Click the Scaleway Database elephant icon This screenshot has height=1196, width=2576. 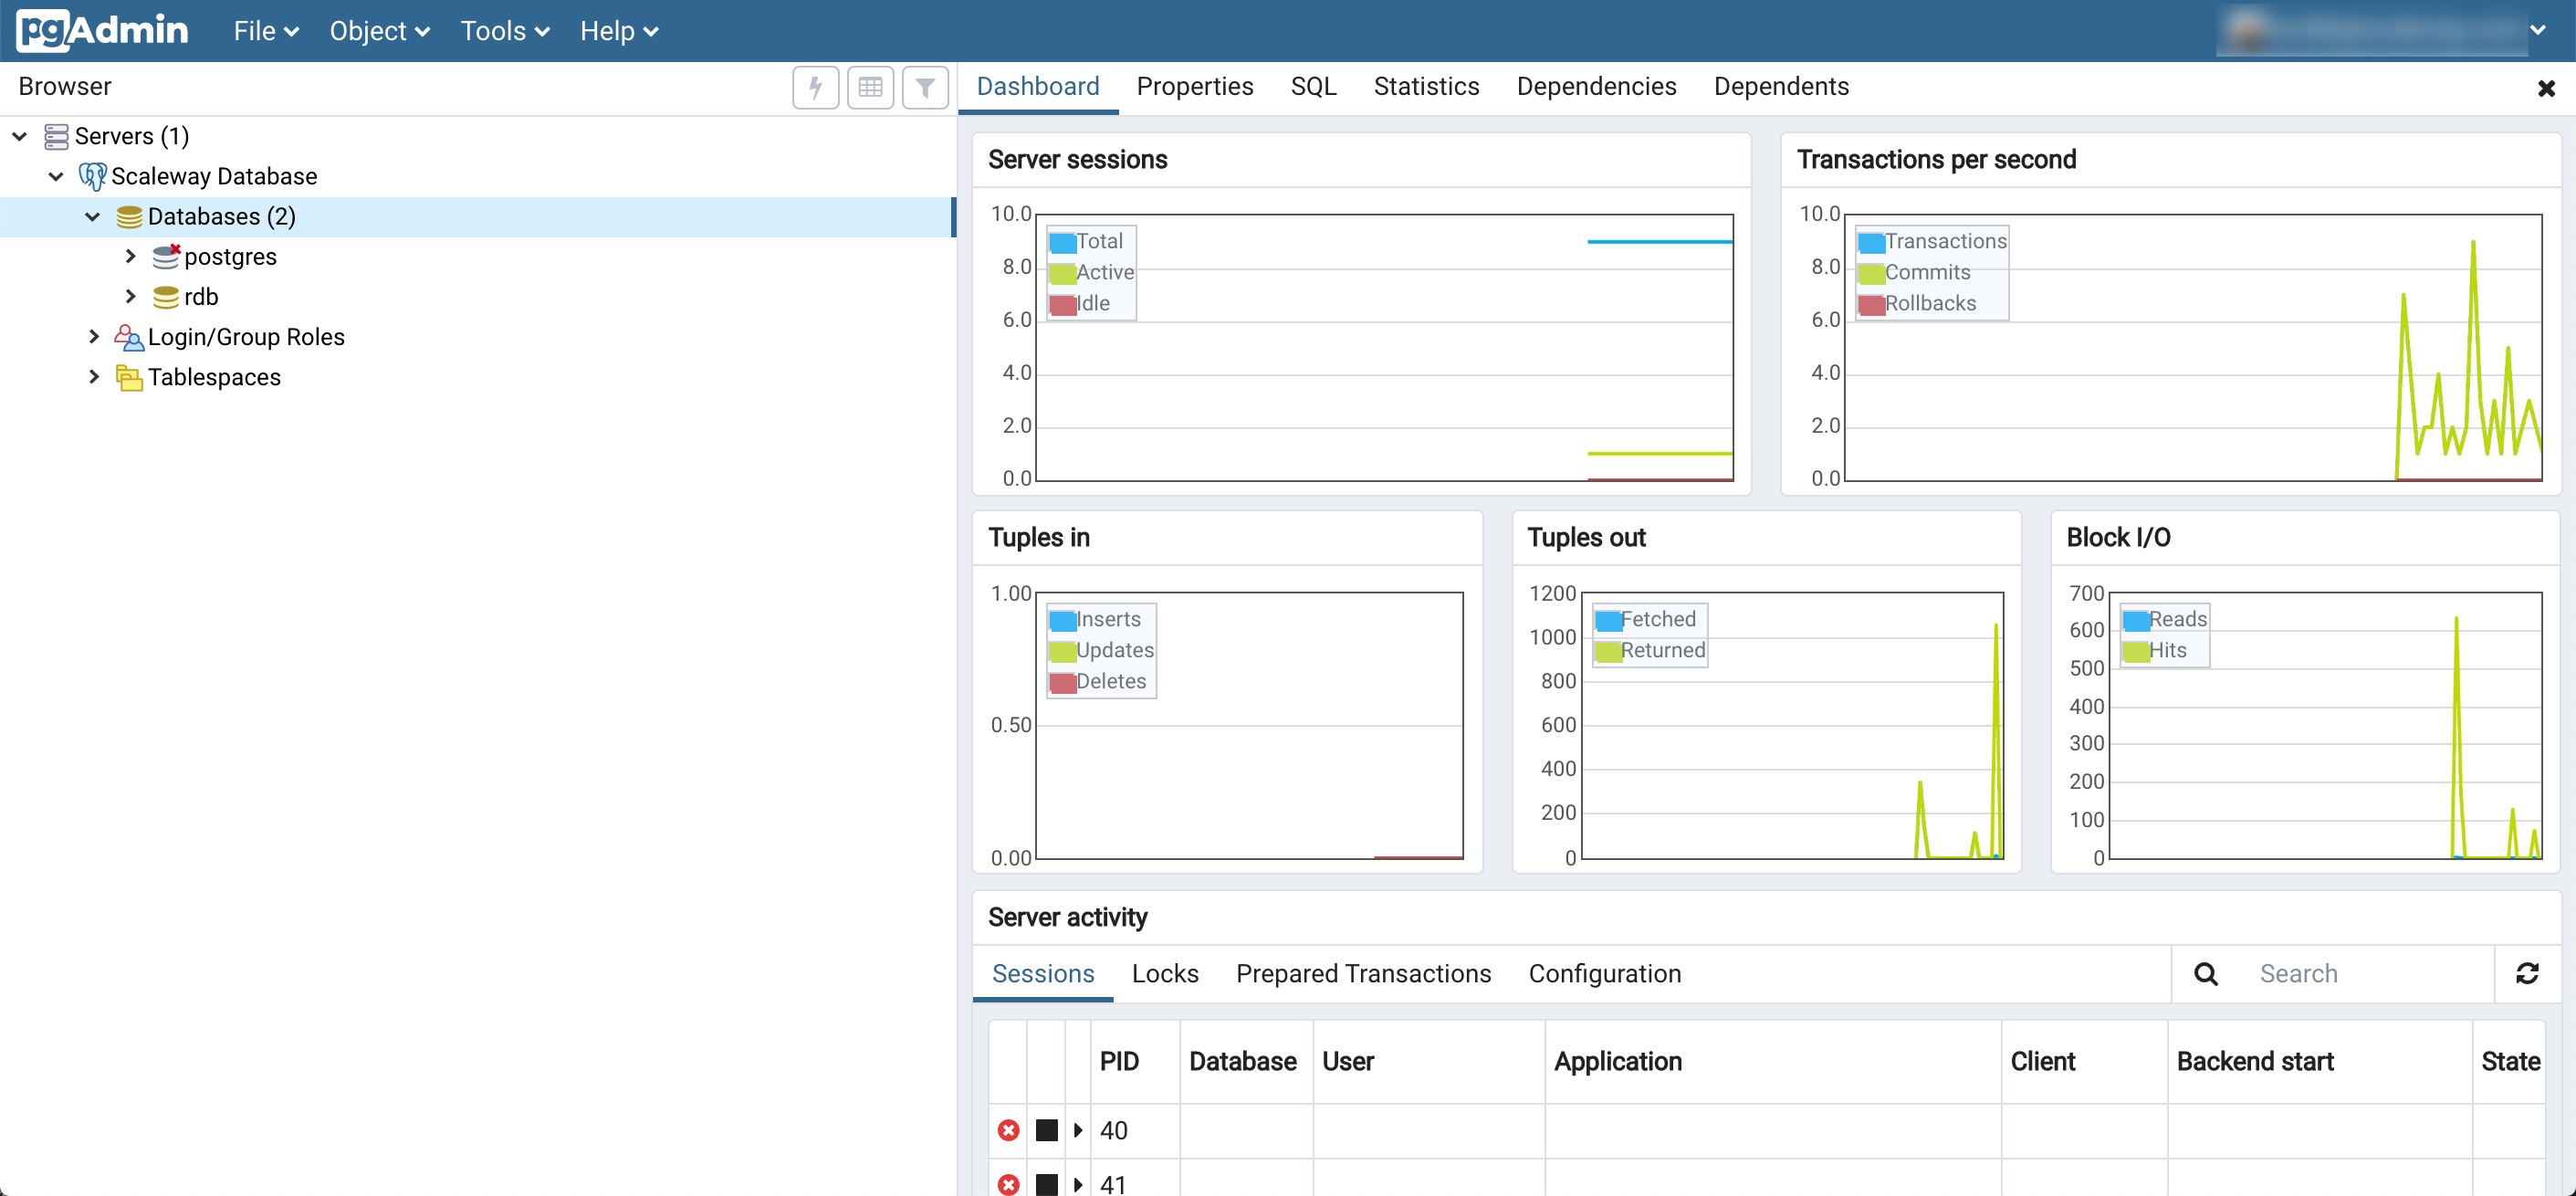tap(92, 177)
